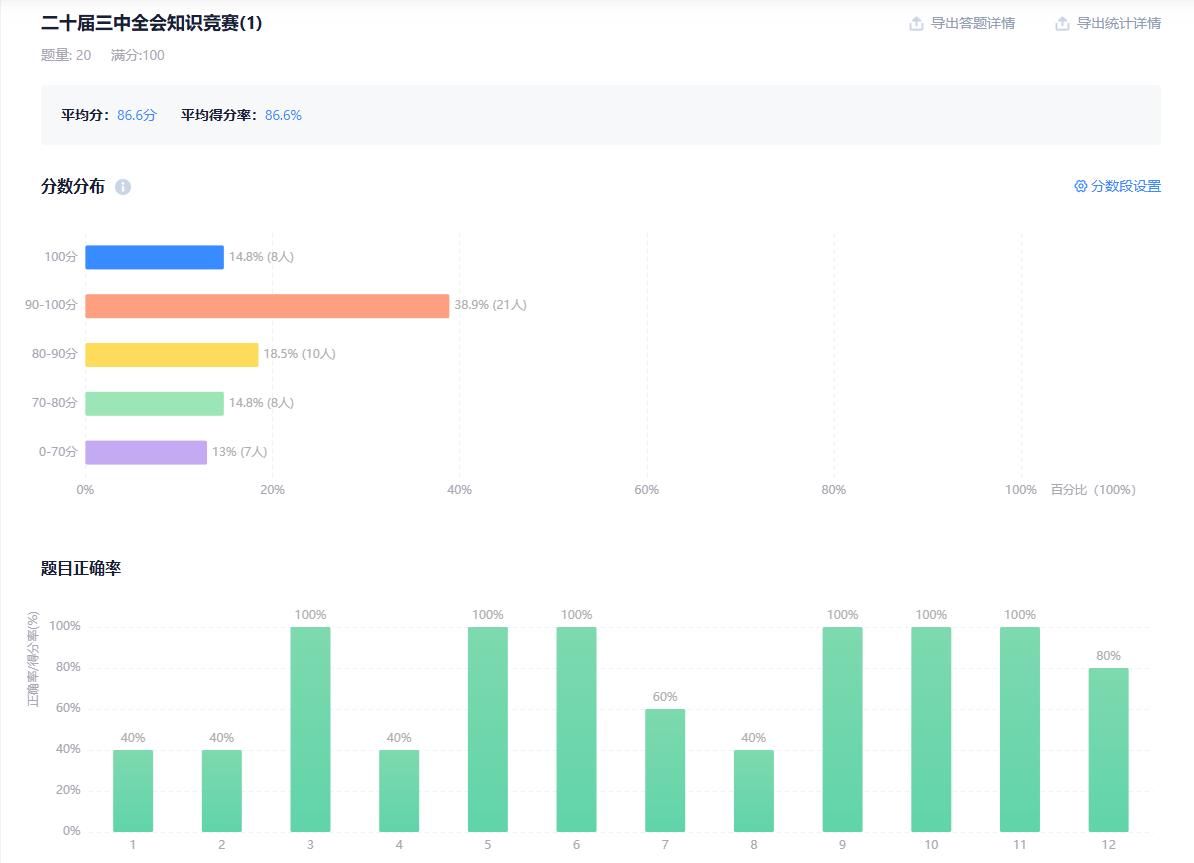
Task: Click question 7 accuracy bar showing 60%
Action: 665,770
